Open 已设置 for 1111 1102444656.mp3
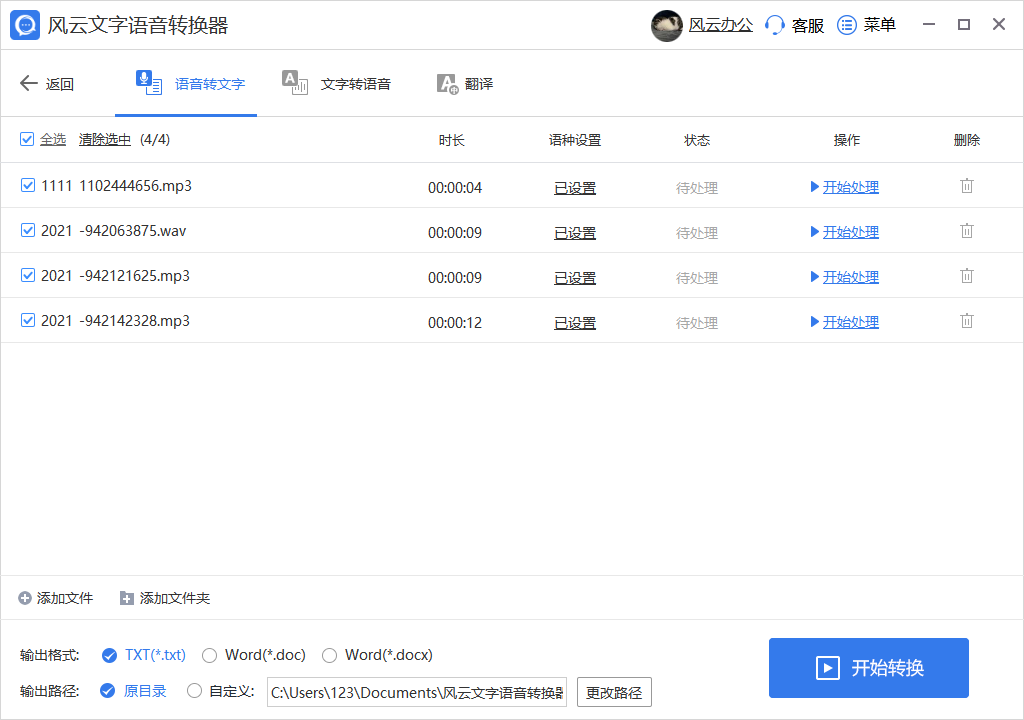Screen dimensions: 1024x720 (x=575, y=188)
